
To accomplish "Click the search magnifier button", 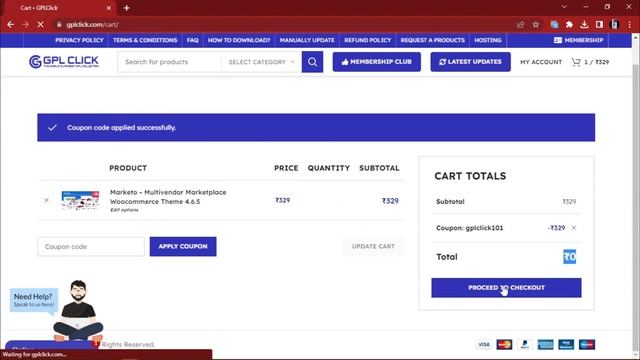I will click(312, 62).
